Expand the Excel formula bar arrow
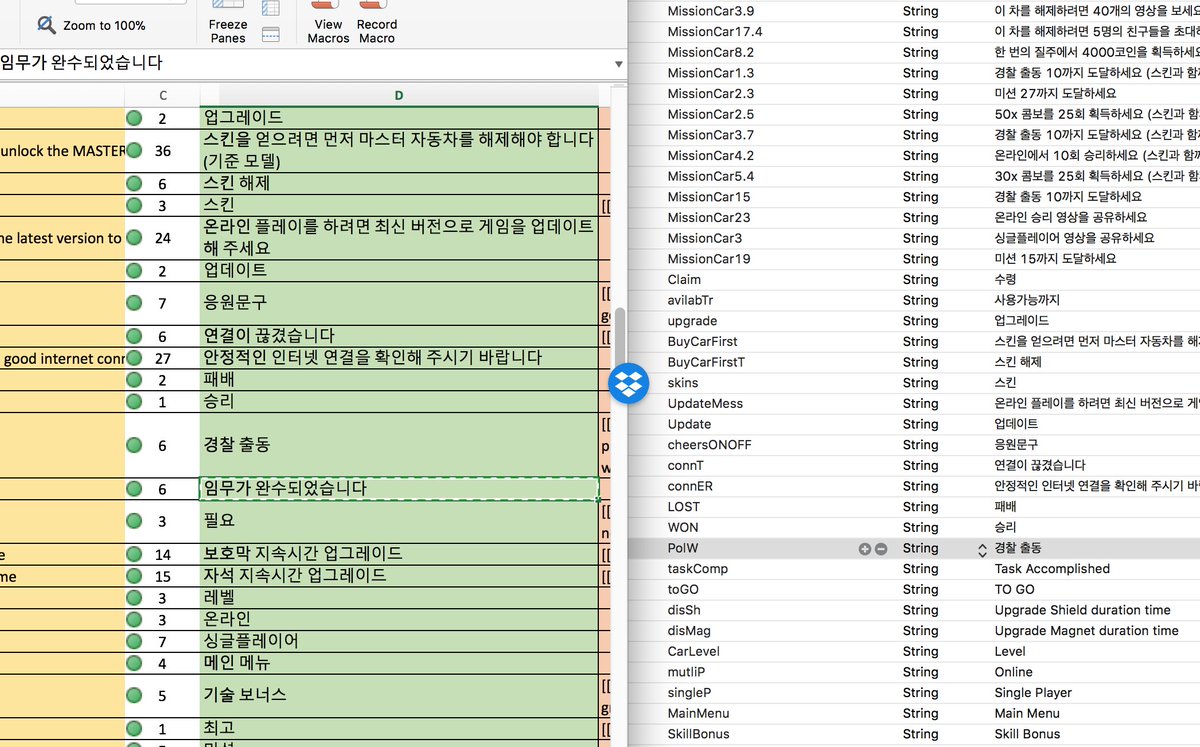Screen dimensions: 1200x747 pyautogui.click(x=617, y=64)
